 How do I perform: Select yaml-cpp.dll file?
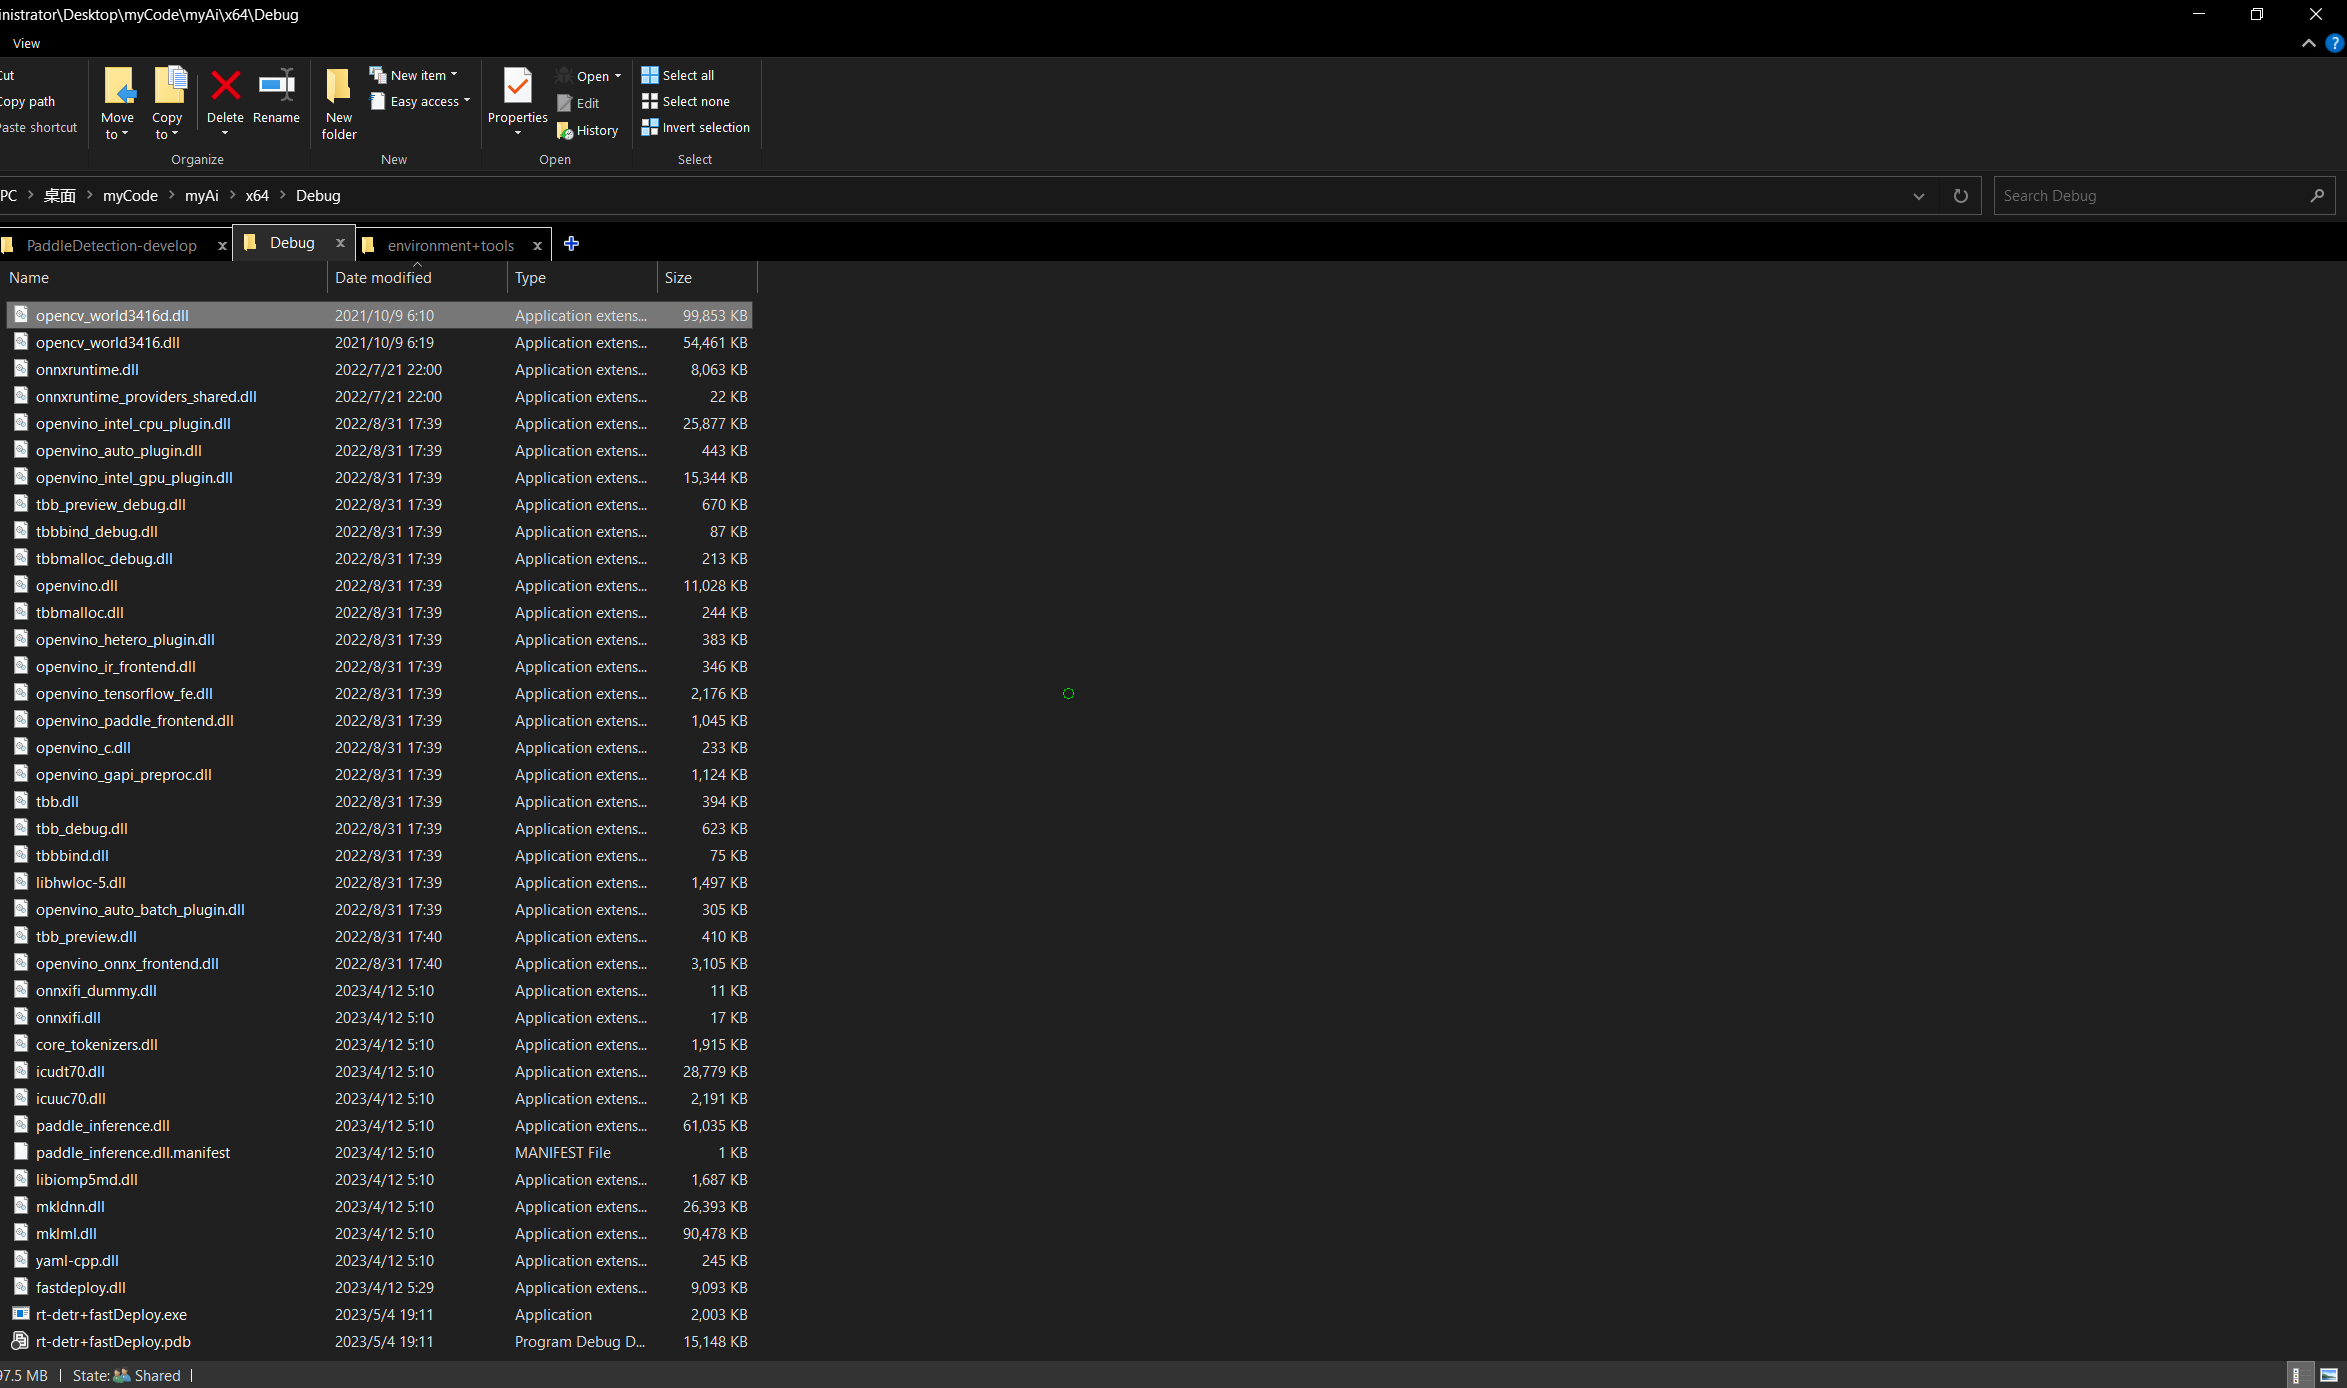click(380, 1260)
